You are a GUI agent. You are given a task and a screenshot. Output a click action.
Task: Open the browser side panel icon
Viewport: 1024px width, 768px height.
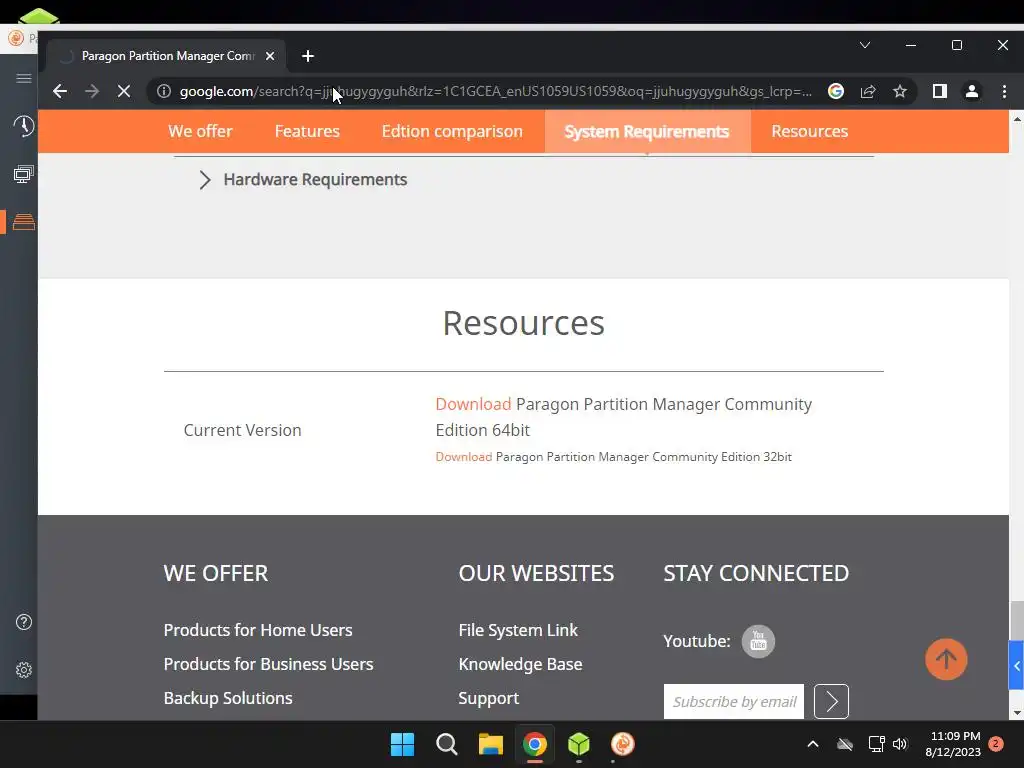tap(940, 91)
